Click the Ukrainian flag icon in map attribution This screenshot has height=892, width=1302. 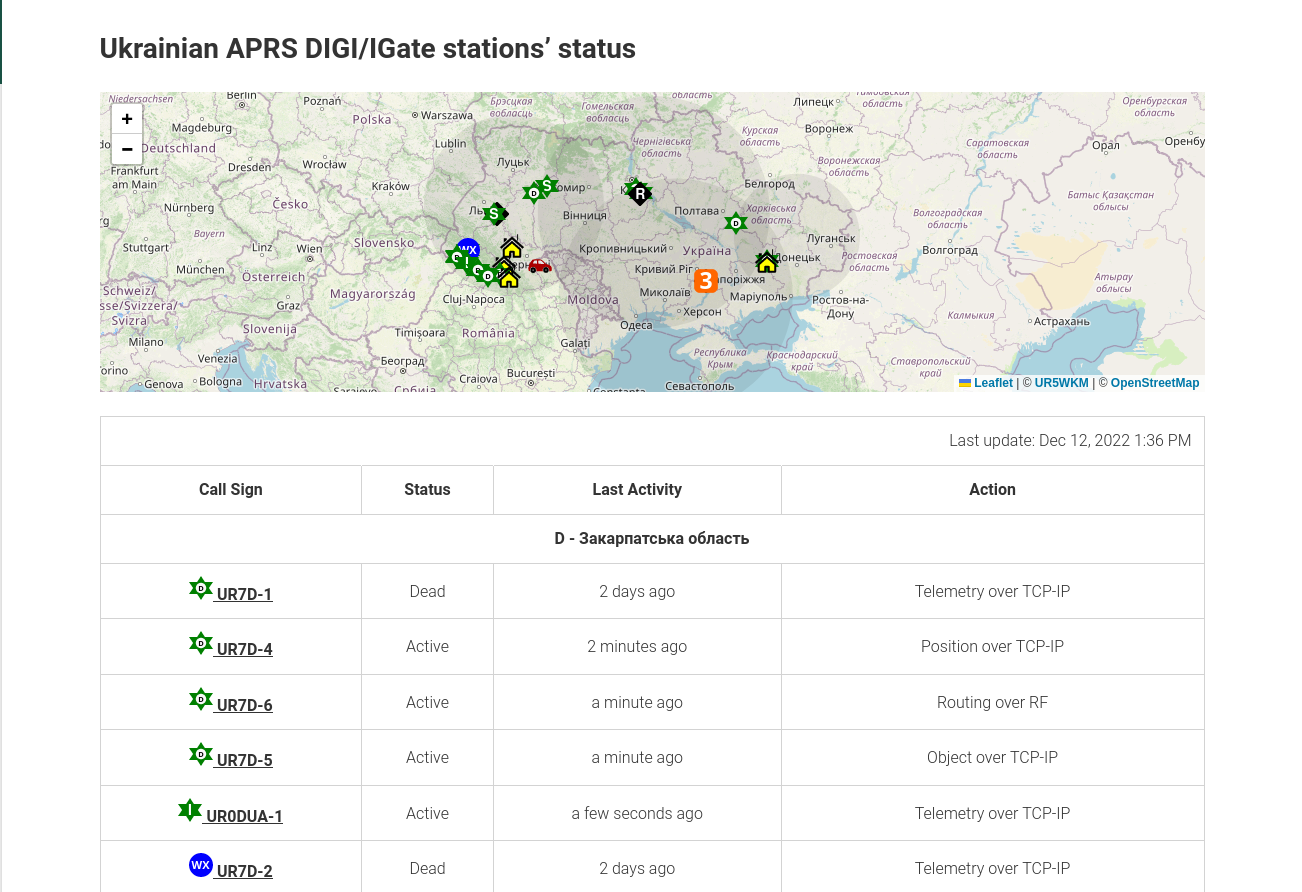click(964, 383)
